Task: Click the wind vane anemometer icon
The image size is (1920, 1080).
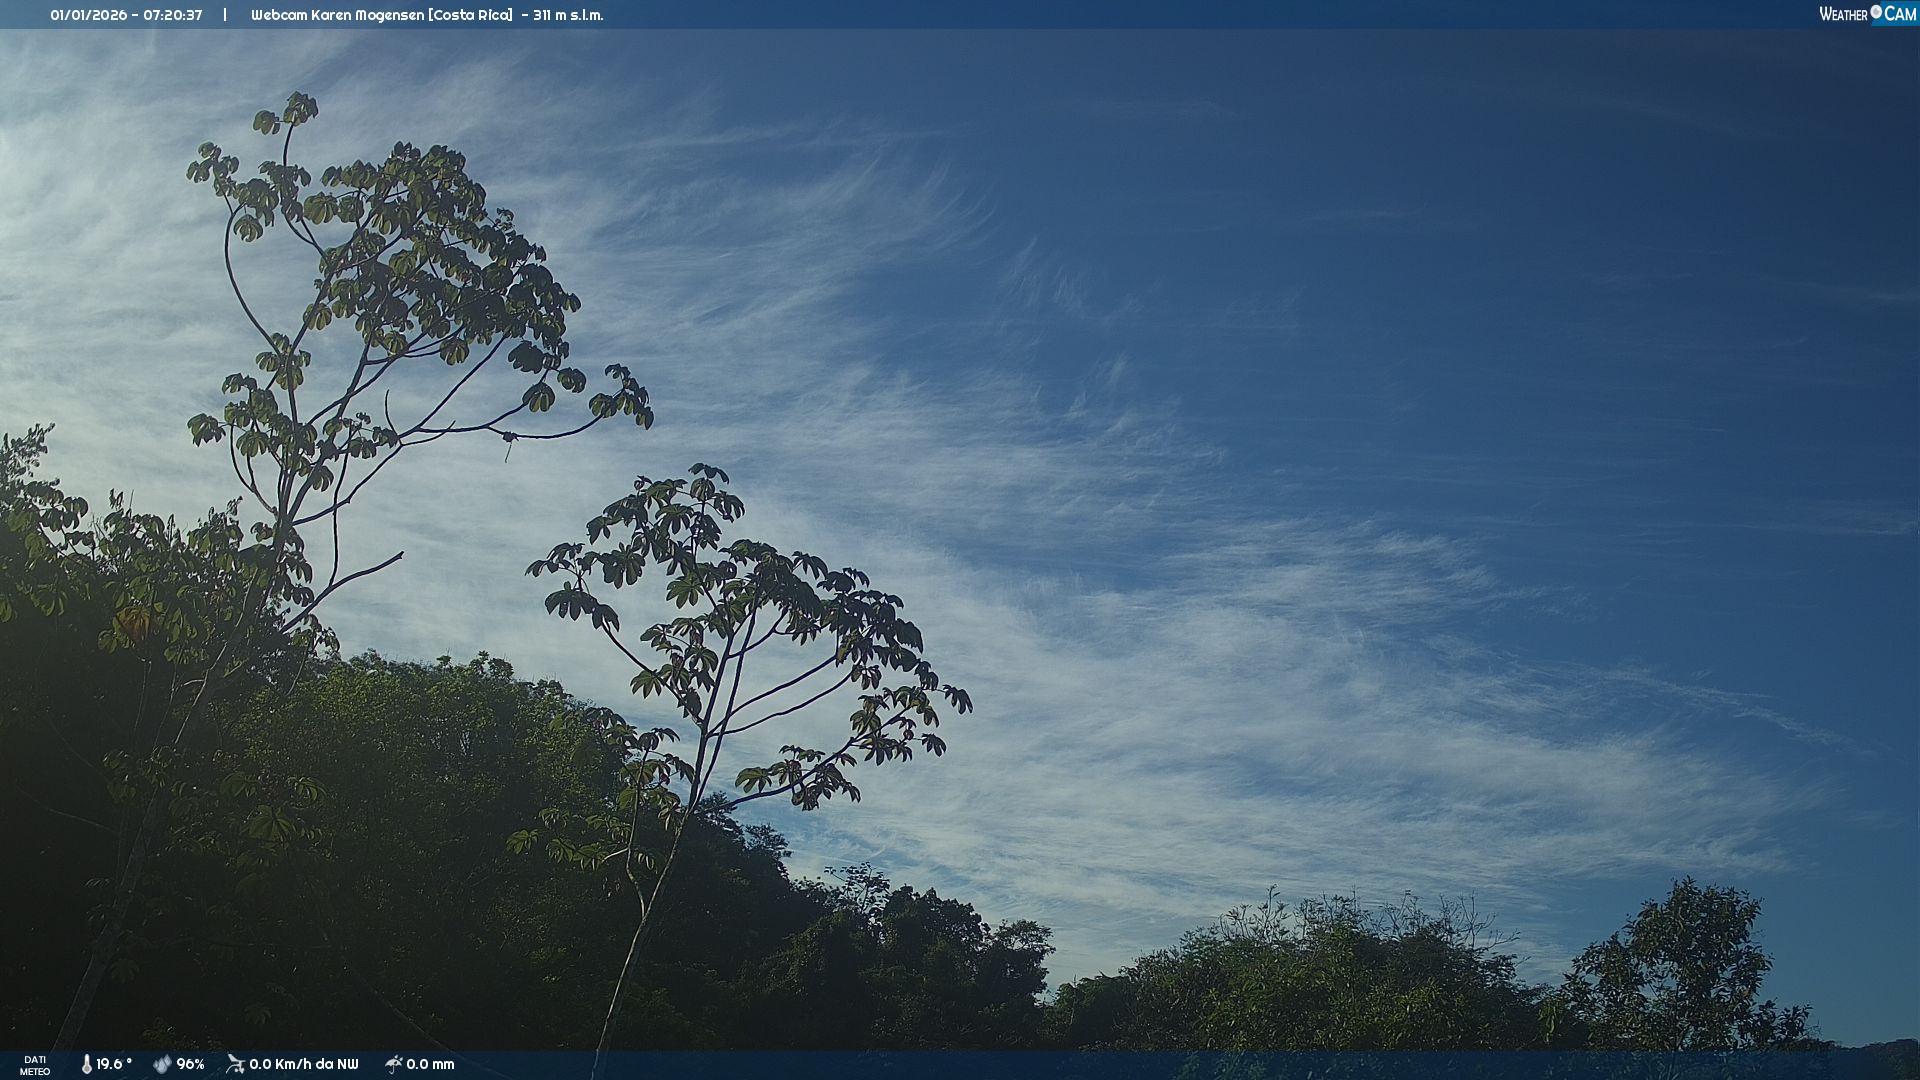Action: click(x=235, y=1064)
